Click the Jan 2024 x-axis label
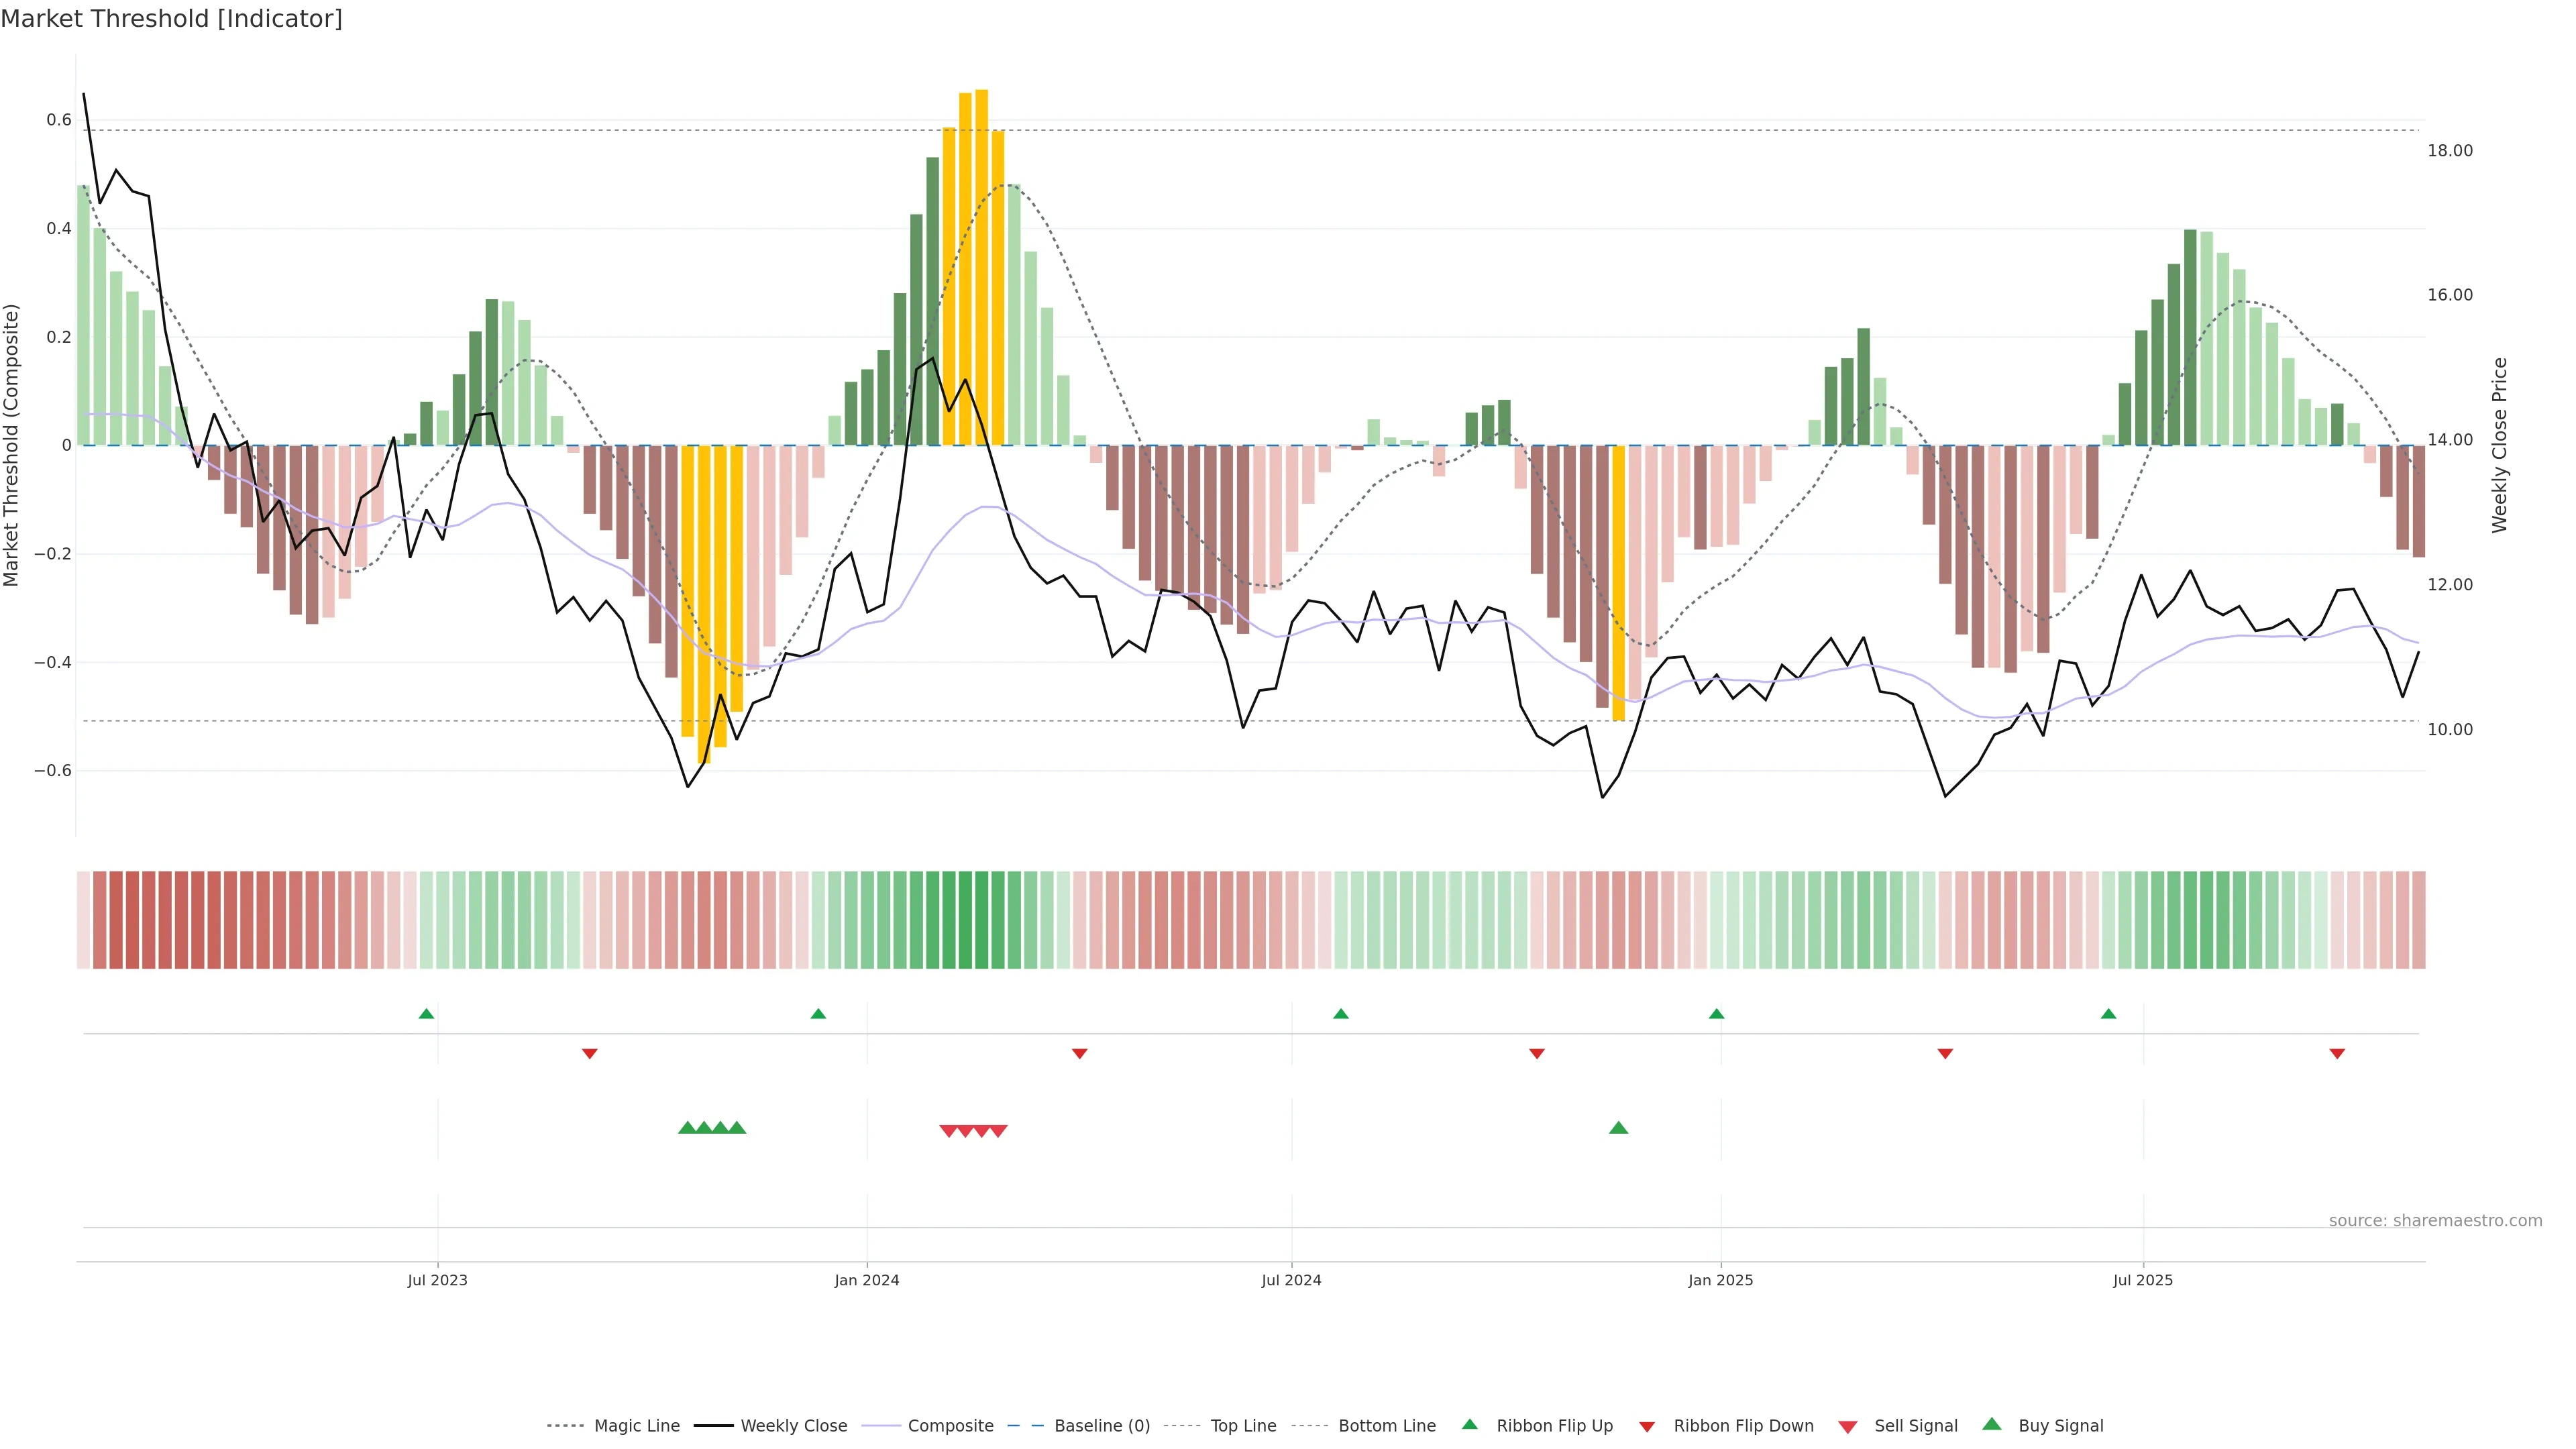The image size is (2576, 1449). (x=867, y=1280)
